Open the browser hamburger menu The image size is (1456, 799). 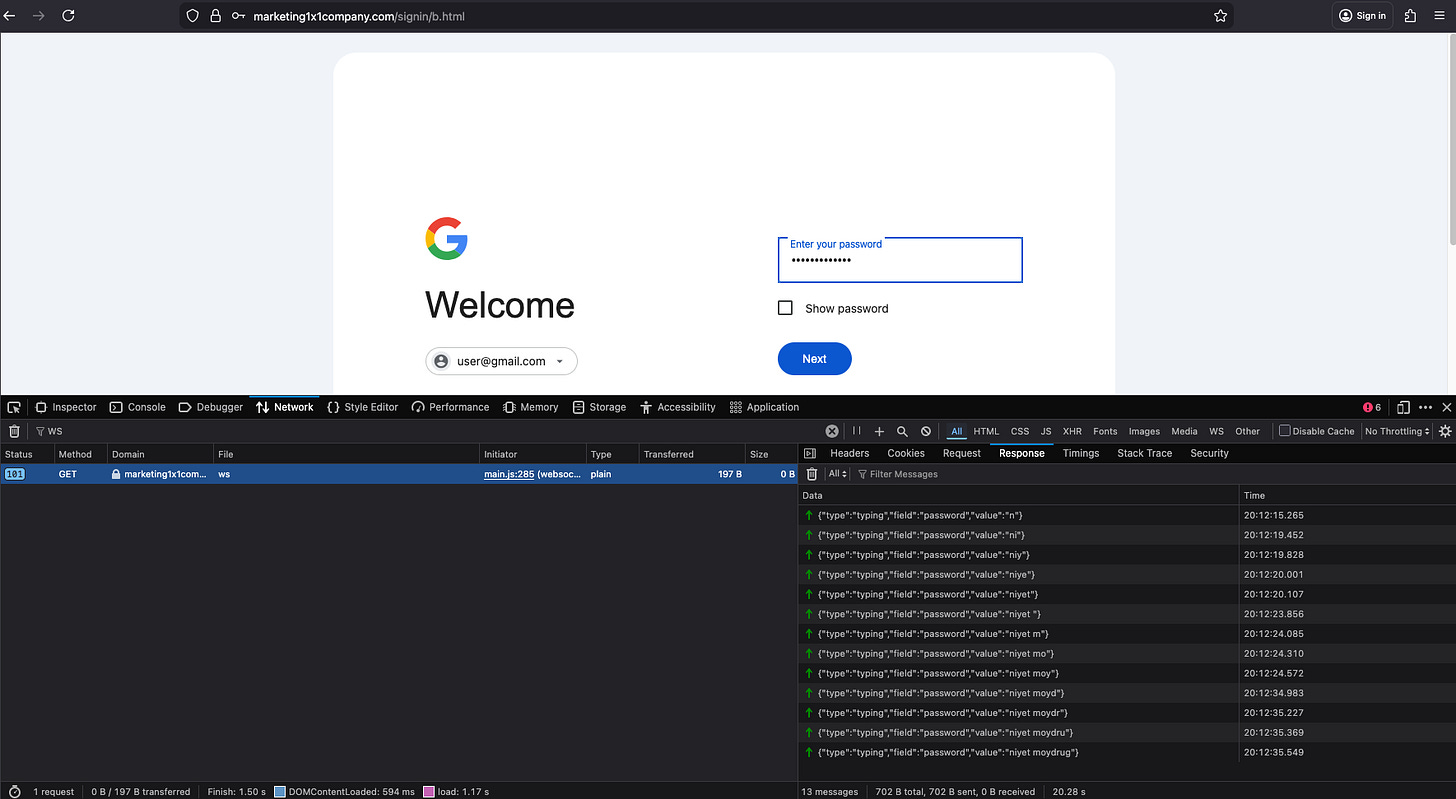(1439, 16)
